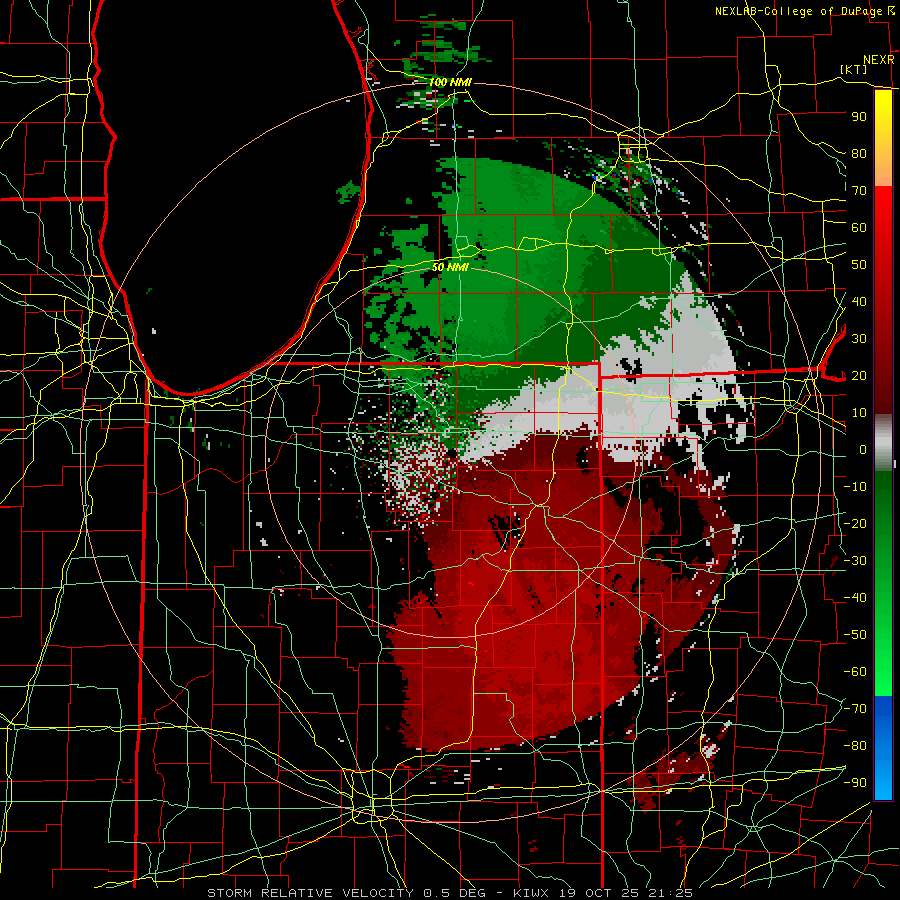Click the 100 NMI range ring label
The height and width of the screenshot is (900, 900).
[449, 82]
